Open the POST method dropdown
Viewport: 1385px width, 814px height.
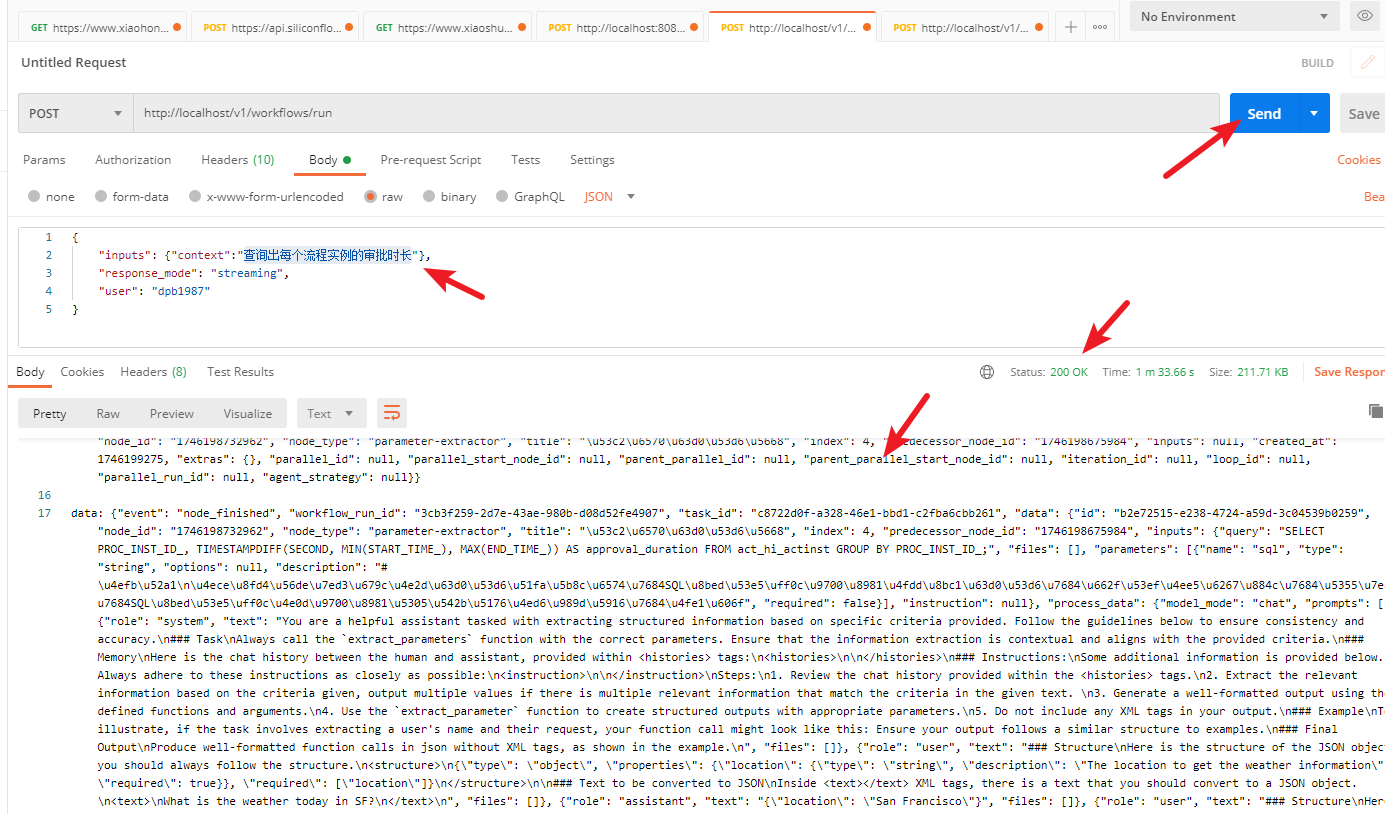pos(76,113)
